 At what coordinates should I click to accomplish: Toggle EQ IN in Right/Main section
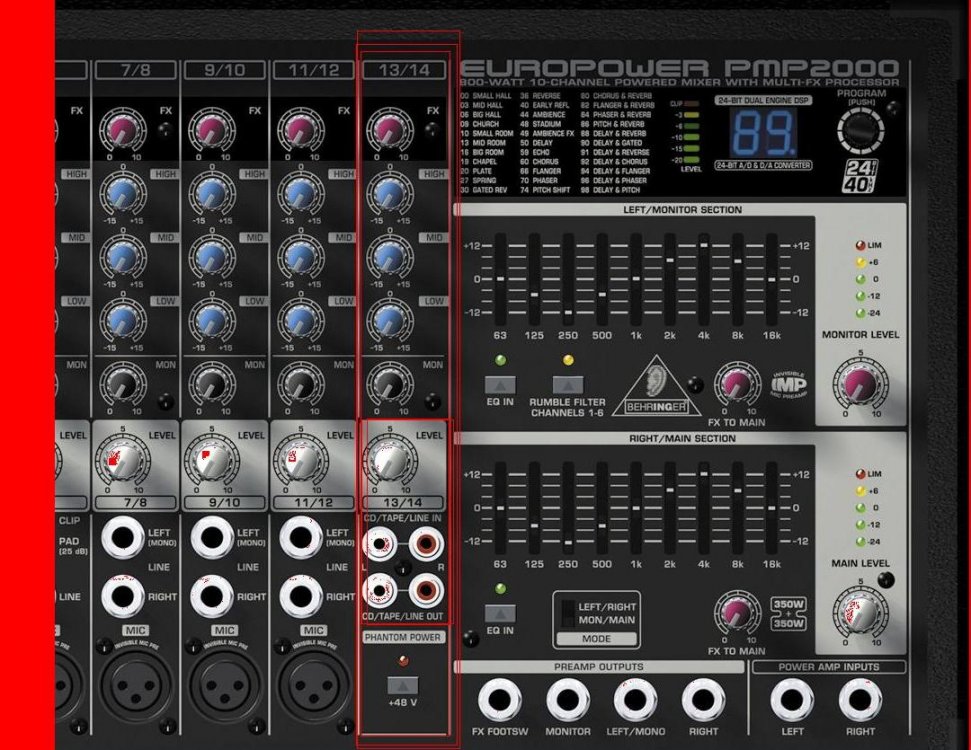click(x=500, y=614)
